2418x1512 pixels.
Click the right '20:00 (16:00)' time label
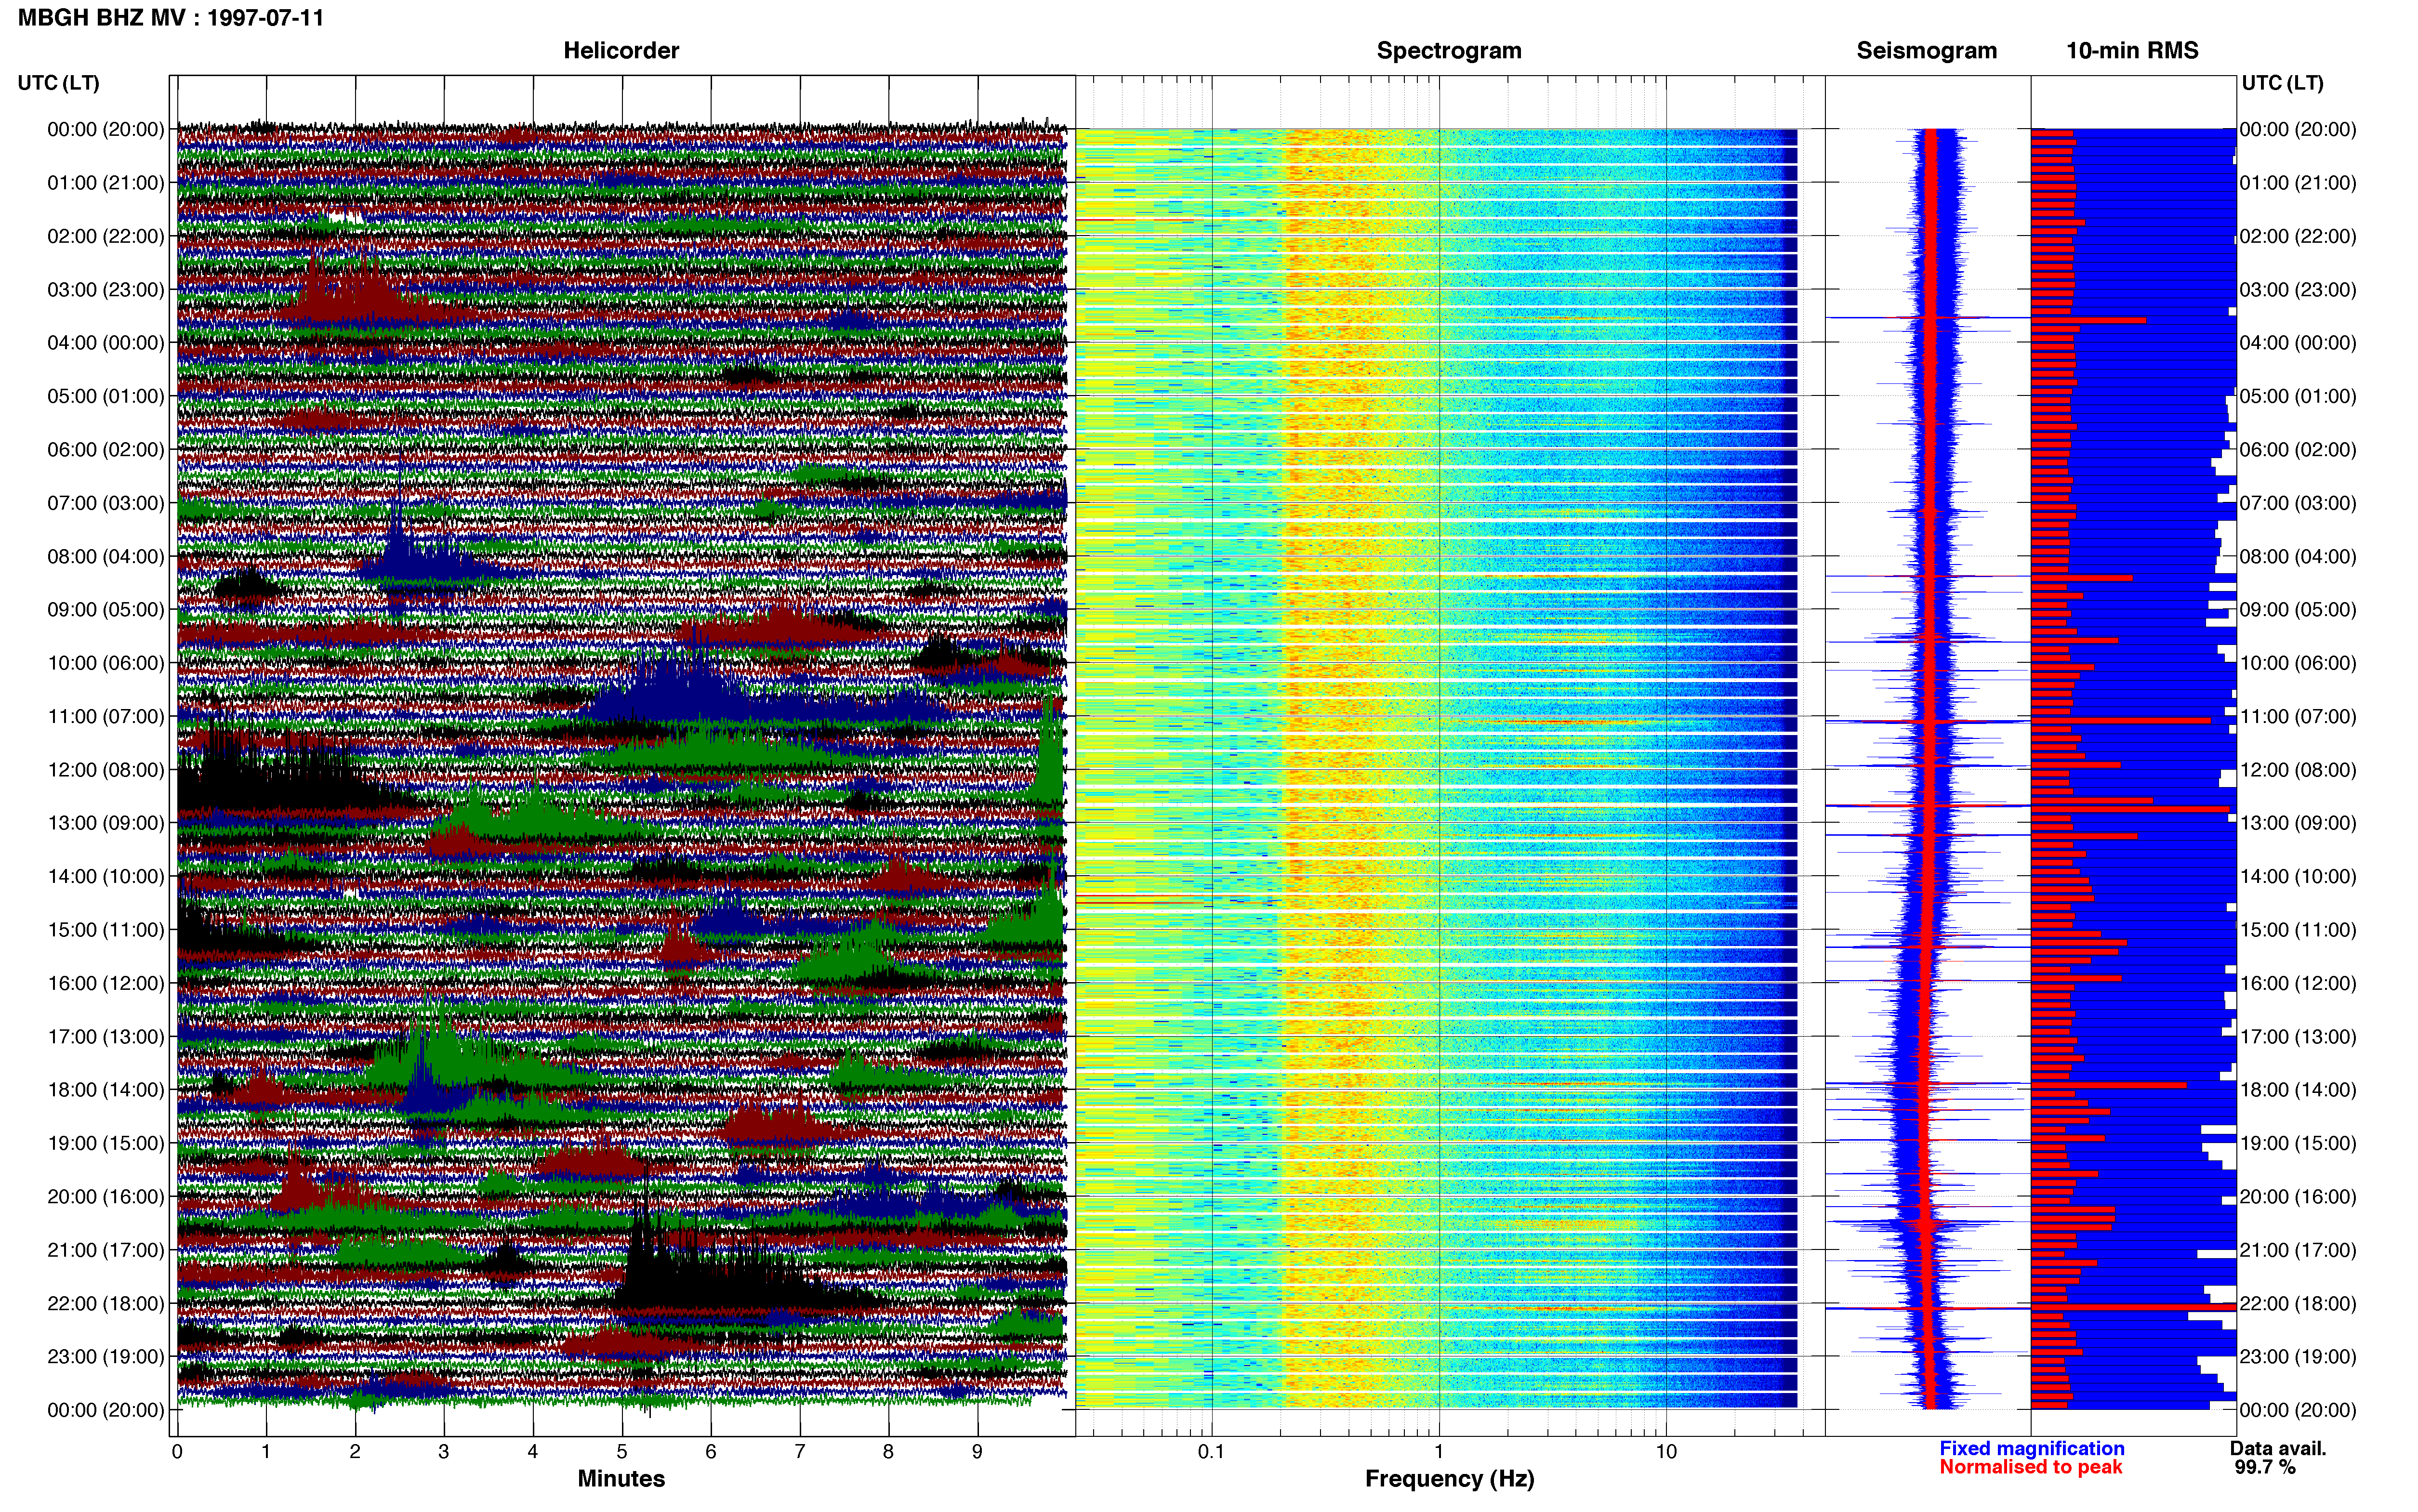pyautogui.click(x=2298, y=1197)
